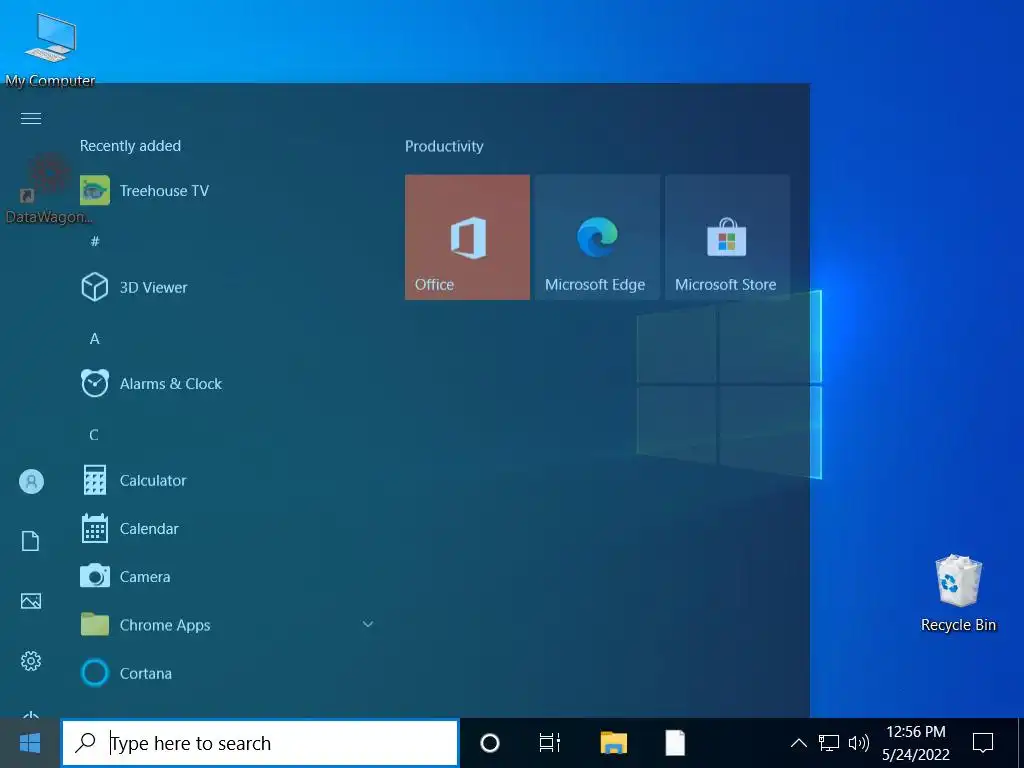Image resolution: width=1024 pixels, height=768 pixels.
Task: Open the Office tile
Action: (x=467, y=237)
